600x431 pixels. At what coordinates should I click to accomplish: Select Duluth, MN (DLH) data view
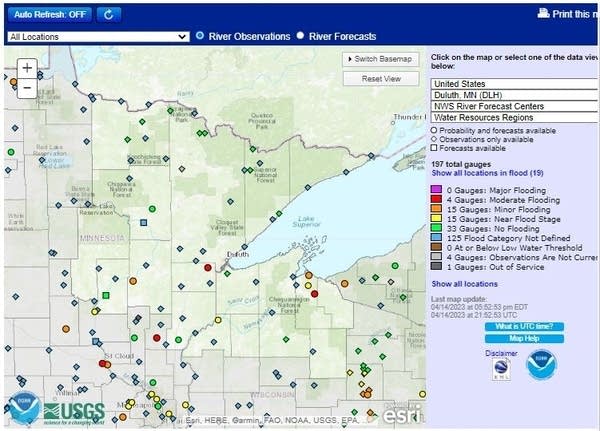pos(514,95)
